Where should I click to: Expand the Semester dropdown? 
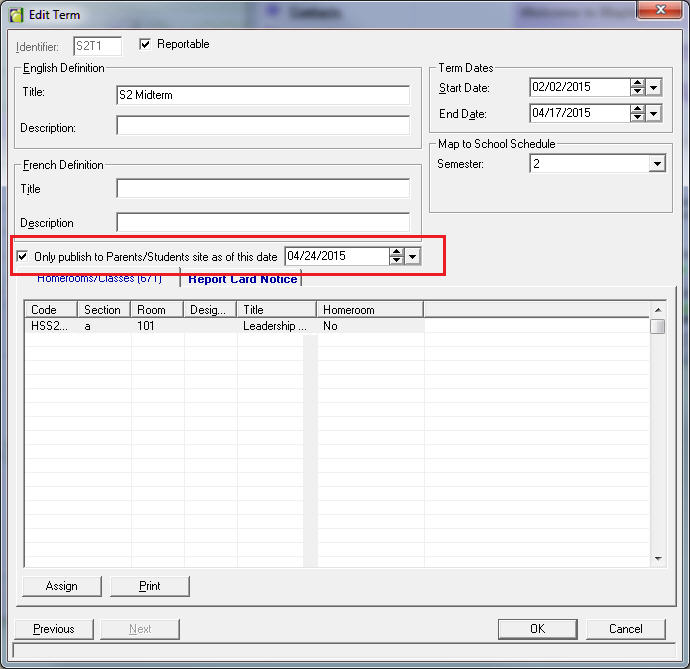[x=657, y=164]
